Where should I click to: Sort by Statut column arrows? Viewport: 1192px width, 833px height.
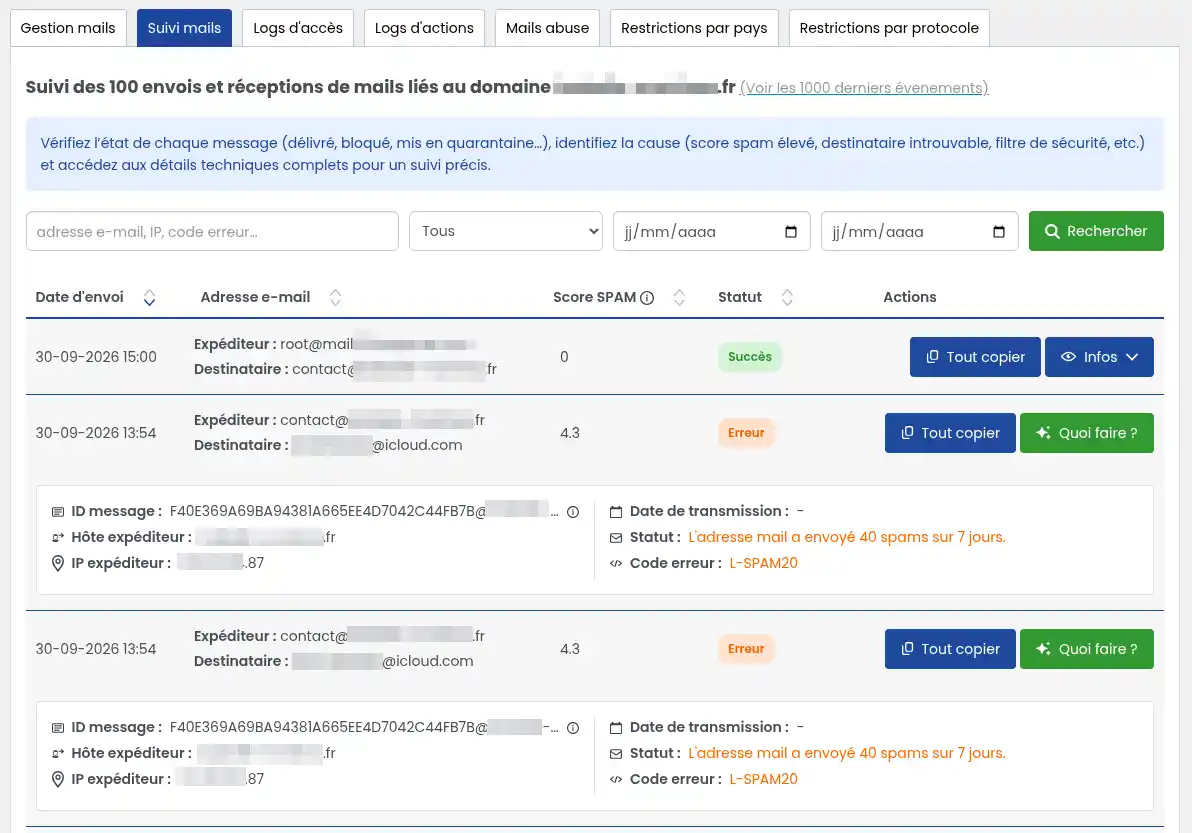(x=787, y=297)
